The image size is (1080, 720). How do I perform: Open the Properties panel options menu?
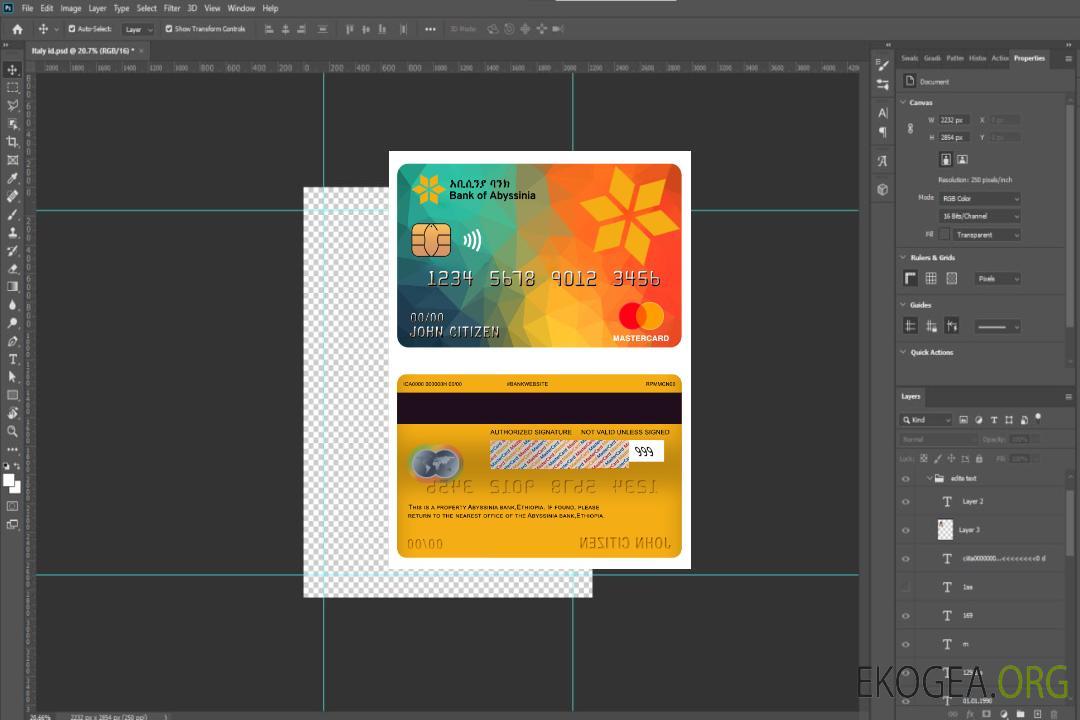click(x=1068, y=59)
